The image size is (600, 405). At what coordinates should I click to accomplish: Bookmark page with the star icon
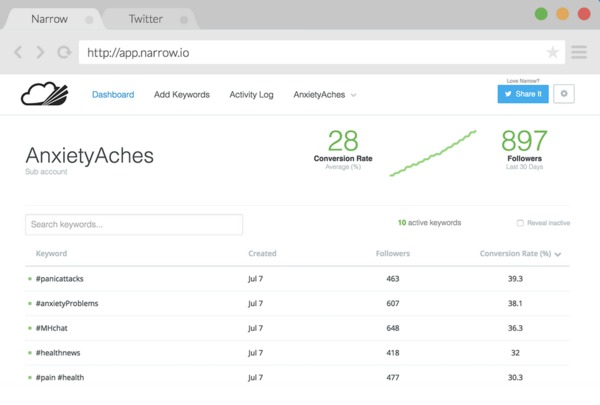coord(552,52)
